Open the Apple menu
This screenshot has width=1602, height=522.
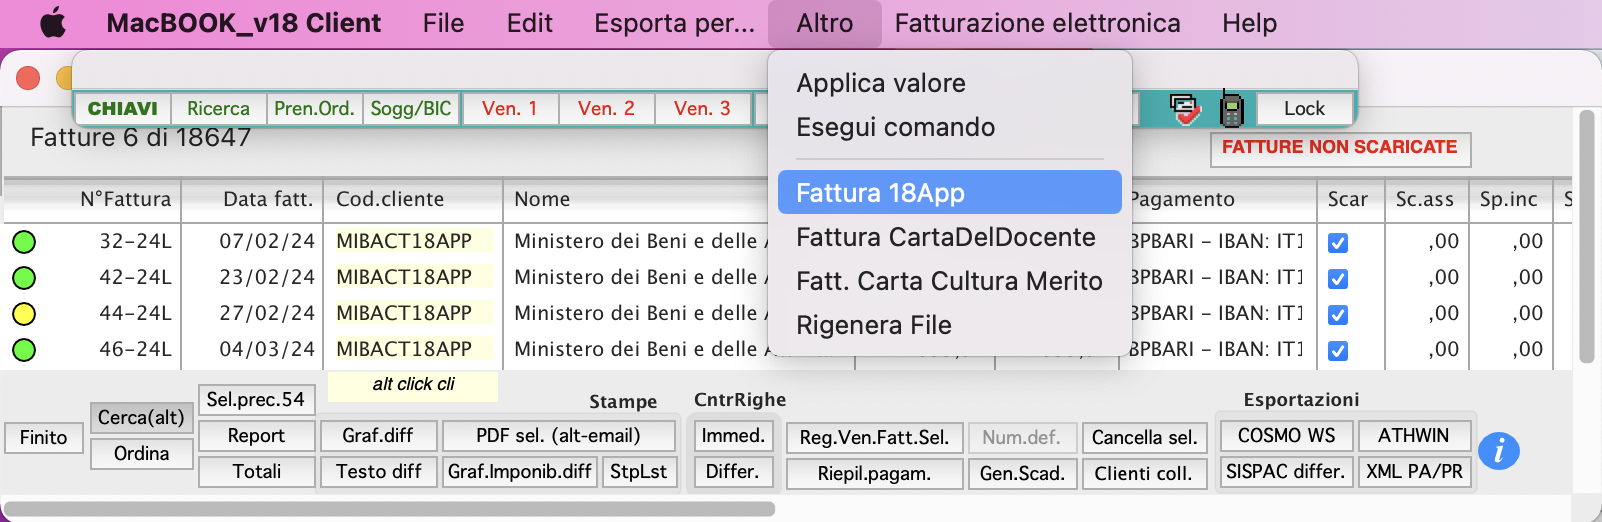pos(53,23)
